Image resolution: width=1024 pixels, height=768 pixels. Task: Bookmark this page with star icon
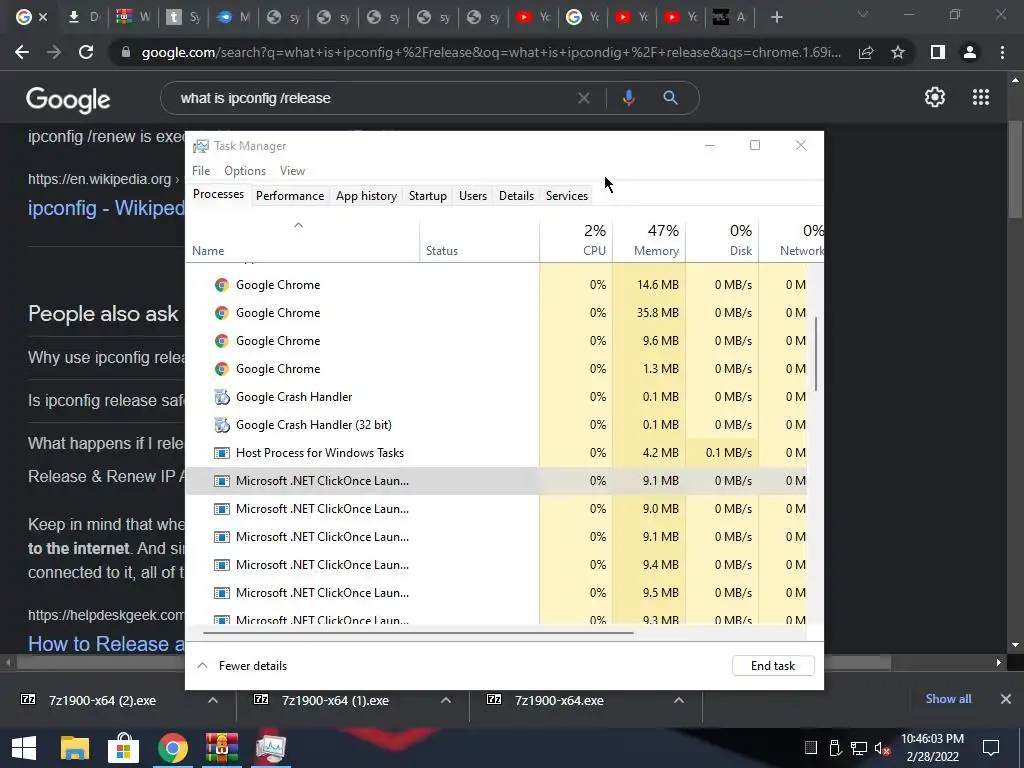click(x=898, y=52)
